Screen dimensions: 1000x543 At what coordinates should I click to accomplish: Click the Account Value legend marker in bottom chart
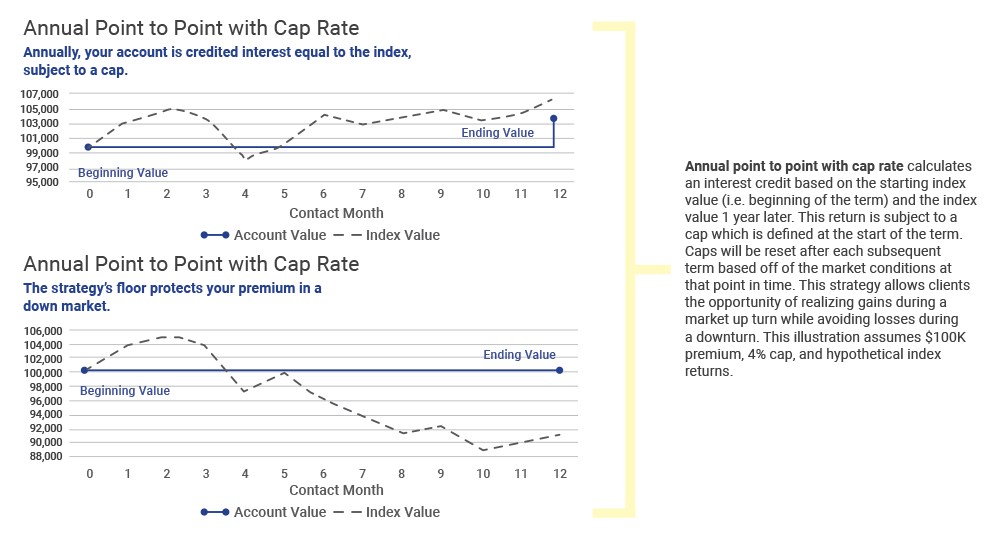[x=215, y=512]
